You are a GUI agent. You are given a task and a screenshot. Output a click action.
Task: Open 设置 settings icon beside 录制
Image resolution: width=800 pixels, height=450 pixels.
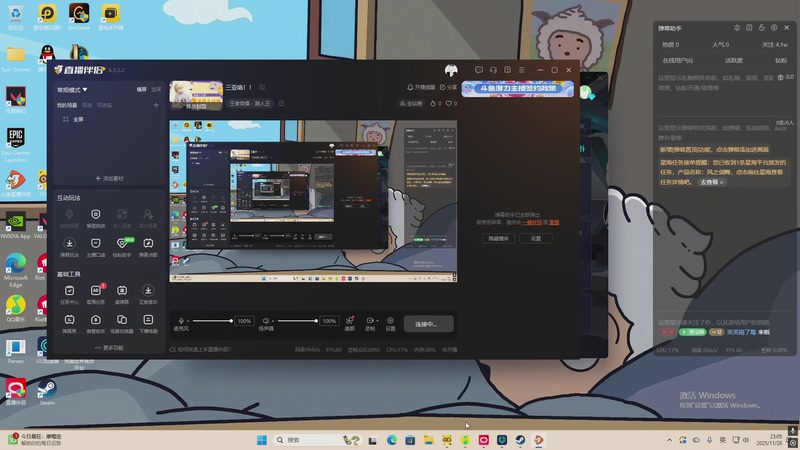pos(390,323)
